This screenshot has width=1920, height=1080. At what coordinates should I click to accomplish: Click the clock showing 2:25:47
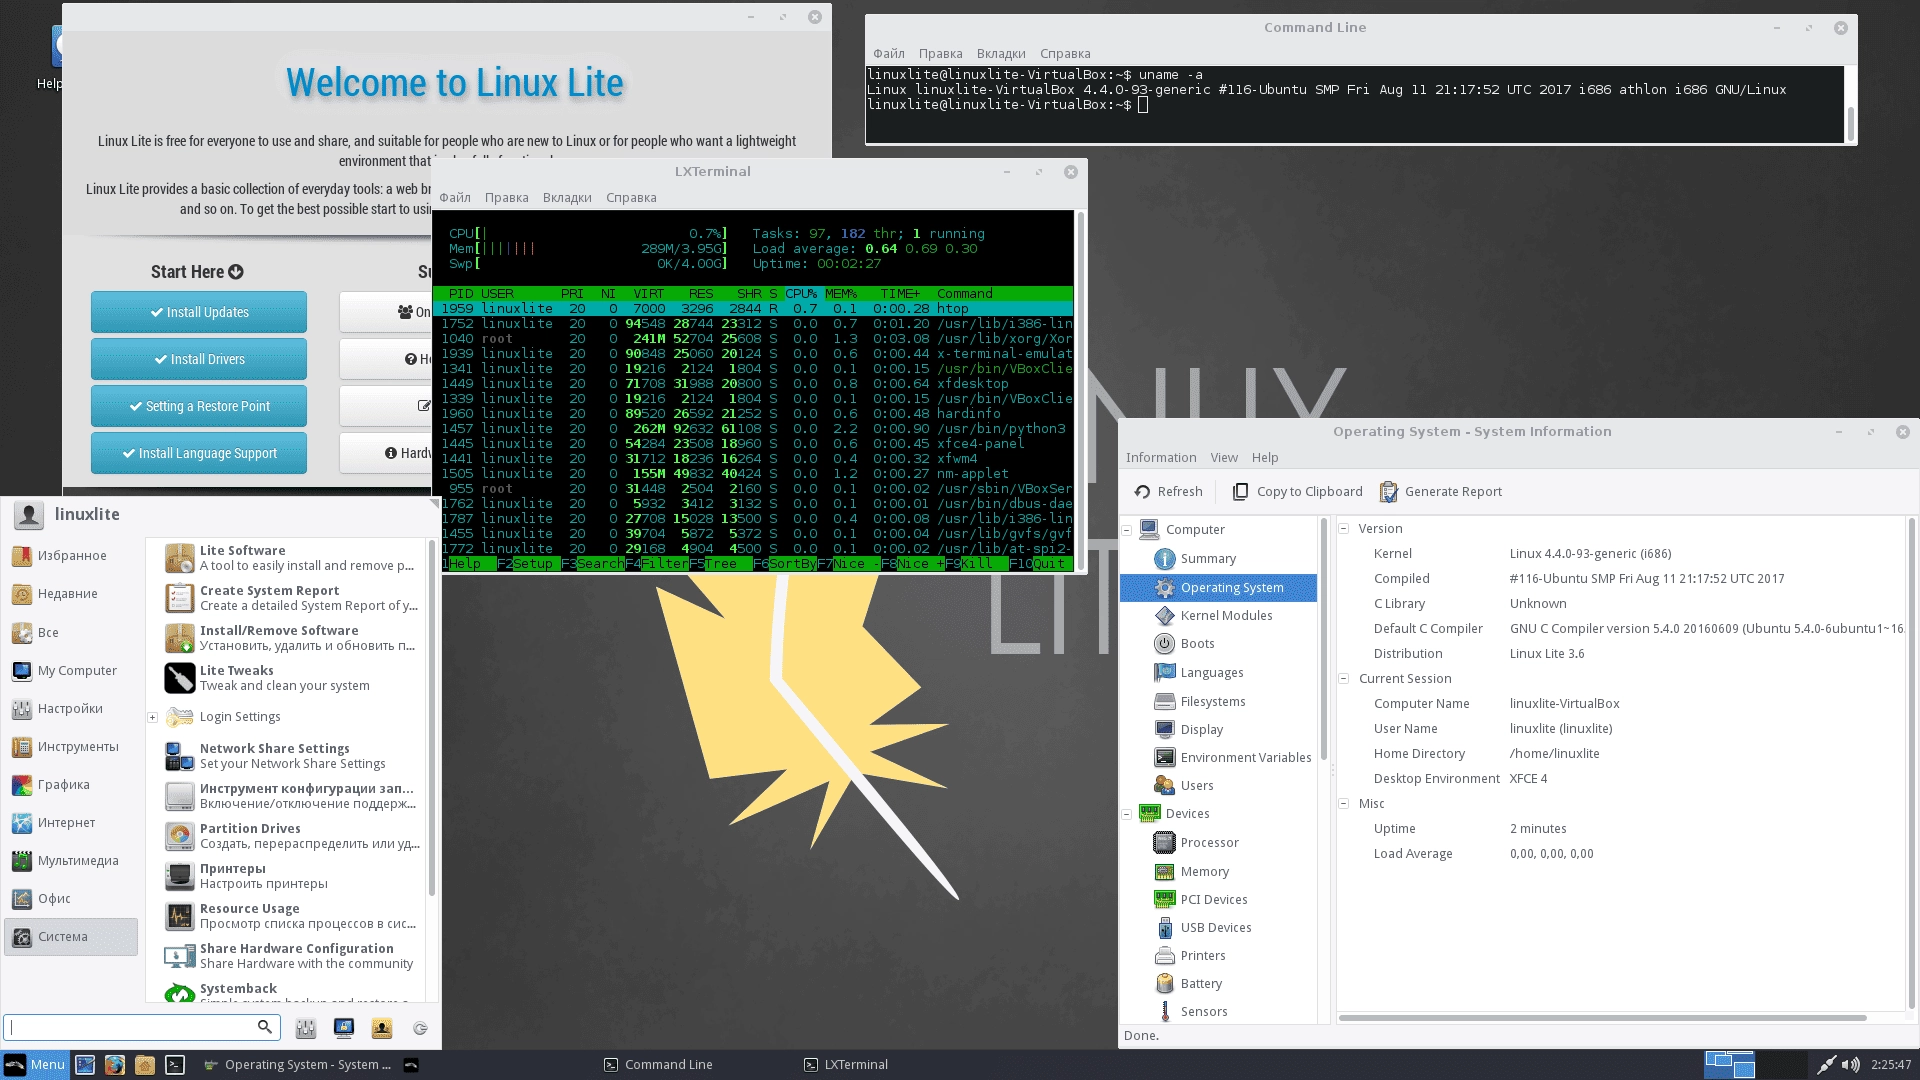1891,1065
